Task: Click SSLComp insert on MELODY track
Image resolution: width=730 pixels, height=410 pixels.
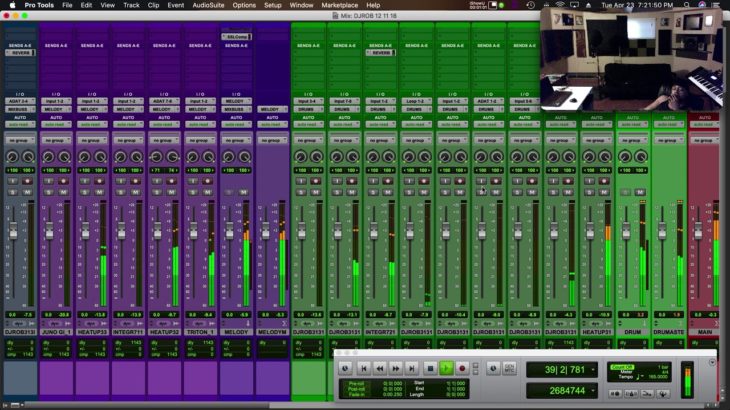Action: tap(236, 37)
